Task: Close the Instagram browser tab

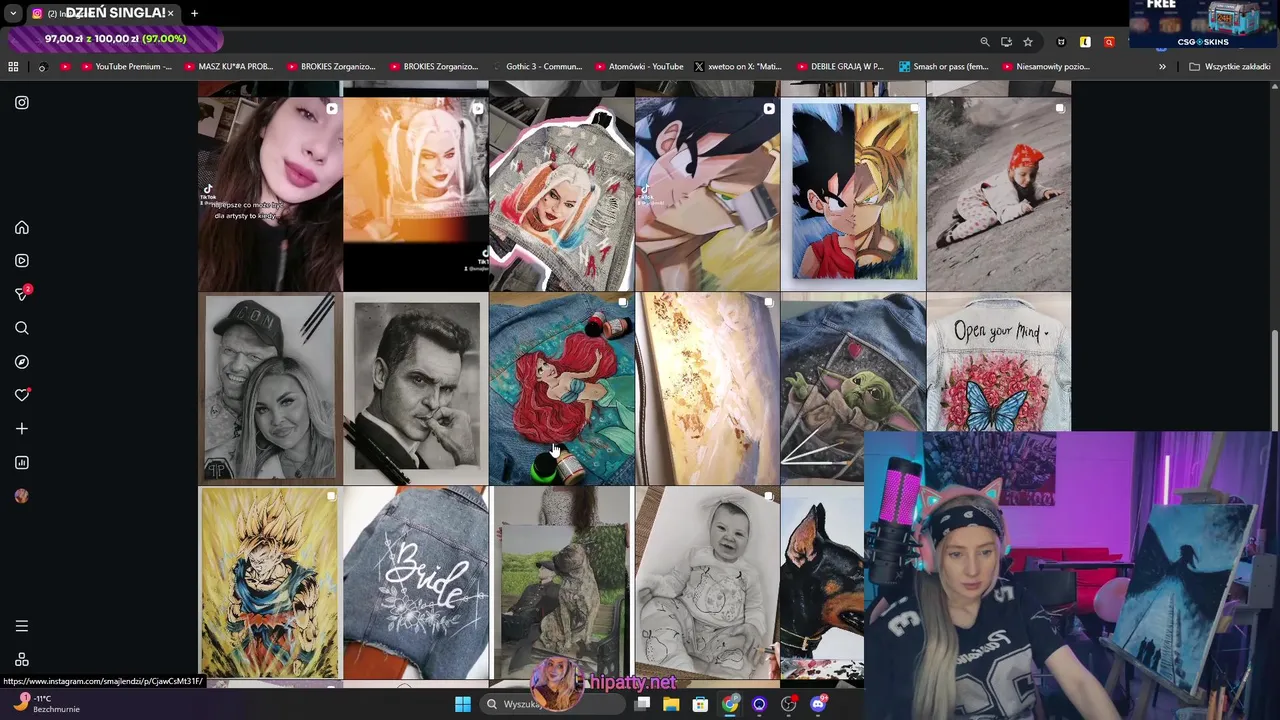Action: click(170, 13)
